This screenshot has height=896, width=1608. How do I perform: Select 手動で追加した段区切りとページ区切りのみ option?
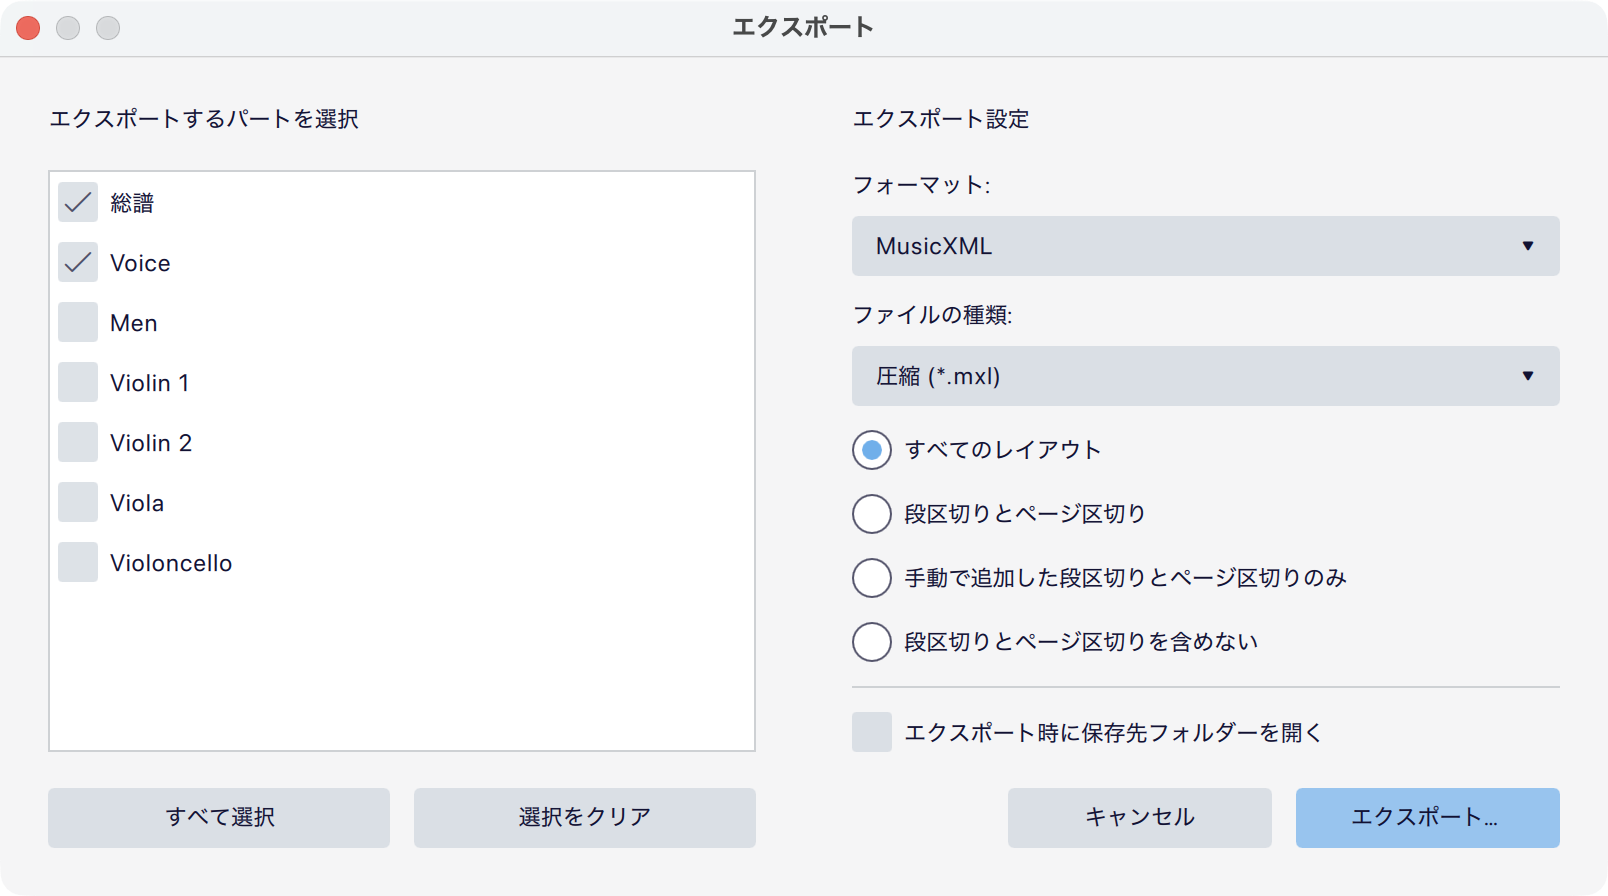(x=872, y=578)
